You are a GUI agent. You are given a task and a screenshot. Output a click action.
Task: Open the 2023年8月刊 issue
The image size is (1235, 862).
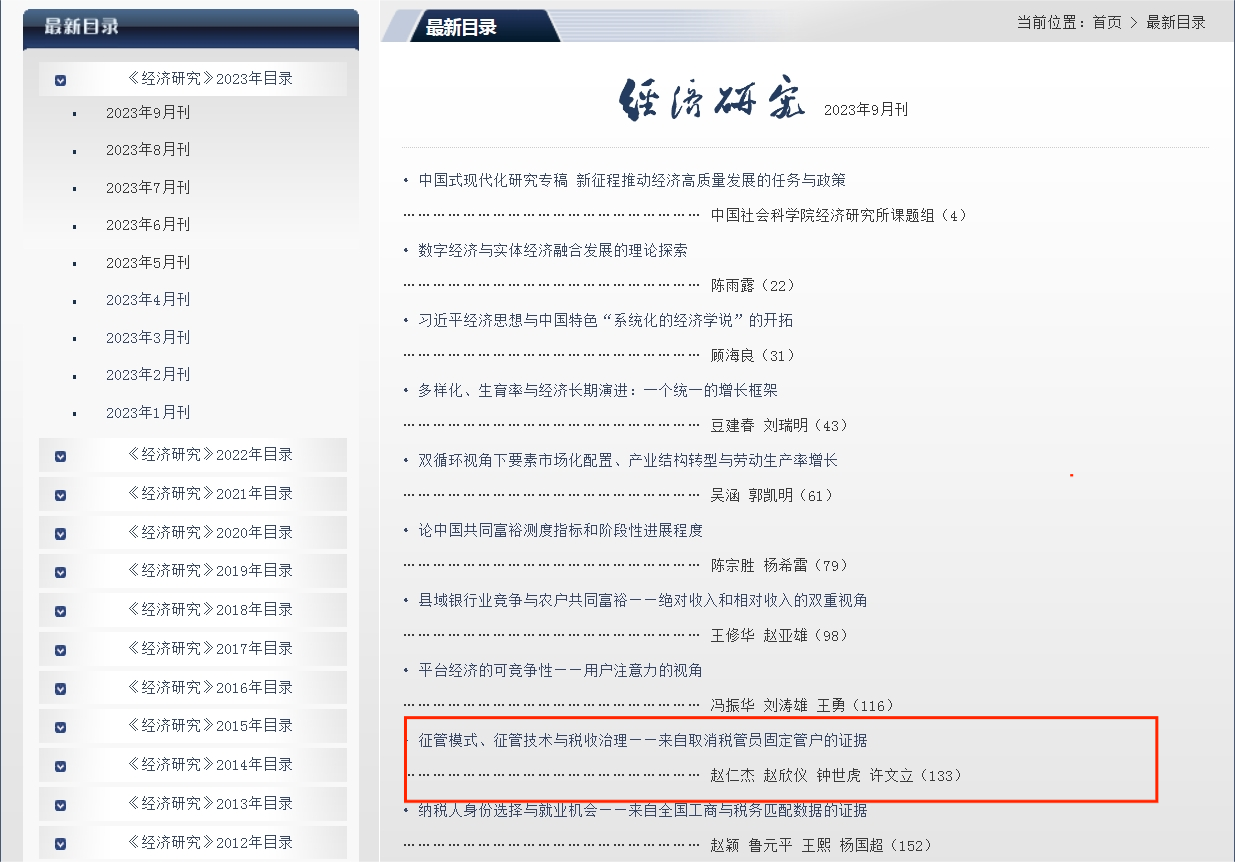(x=148, y=150)
